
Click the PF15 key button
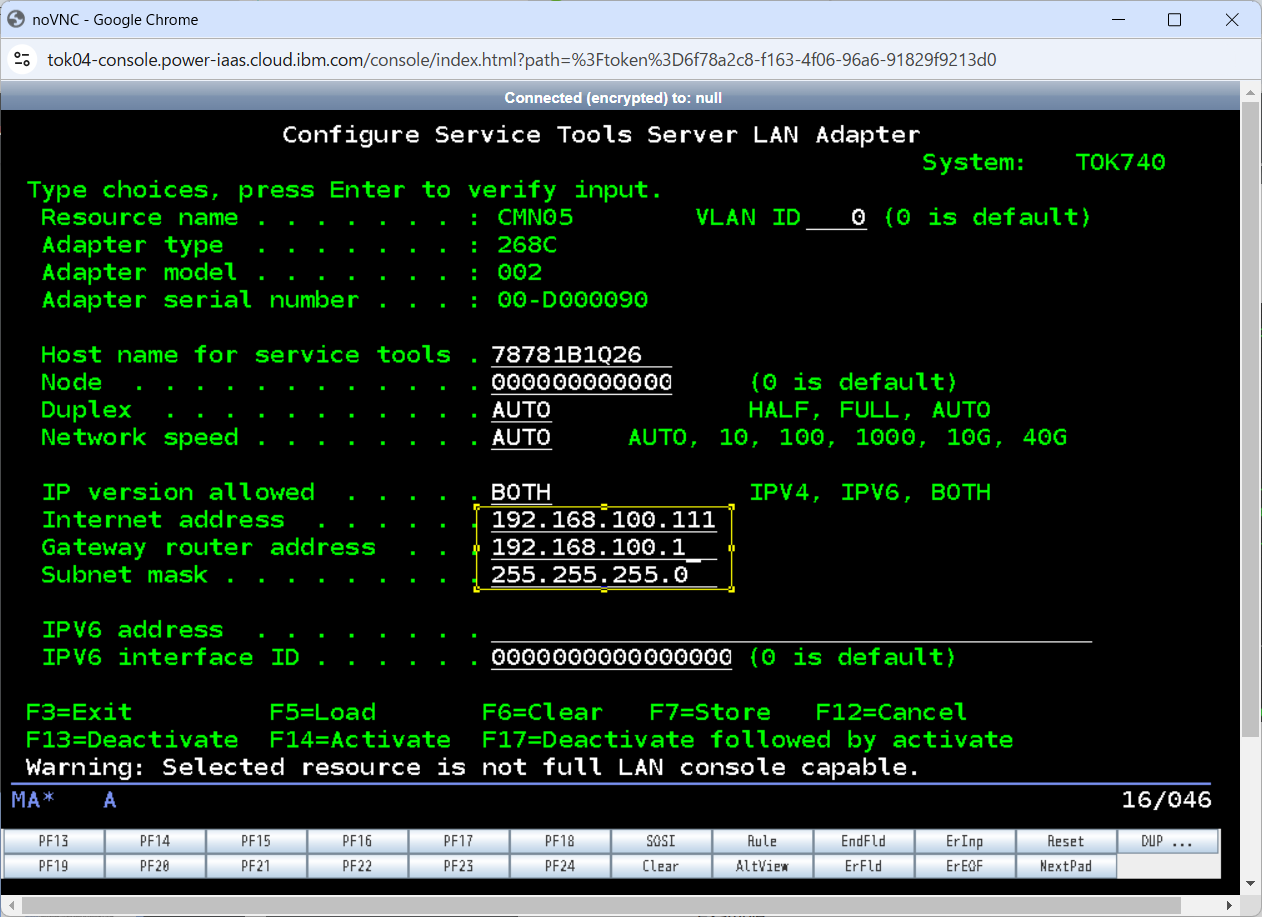point(256,841)
